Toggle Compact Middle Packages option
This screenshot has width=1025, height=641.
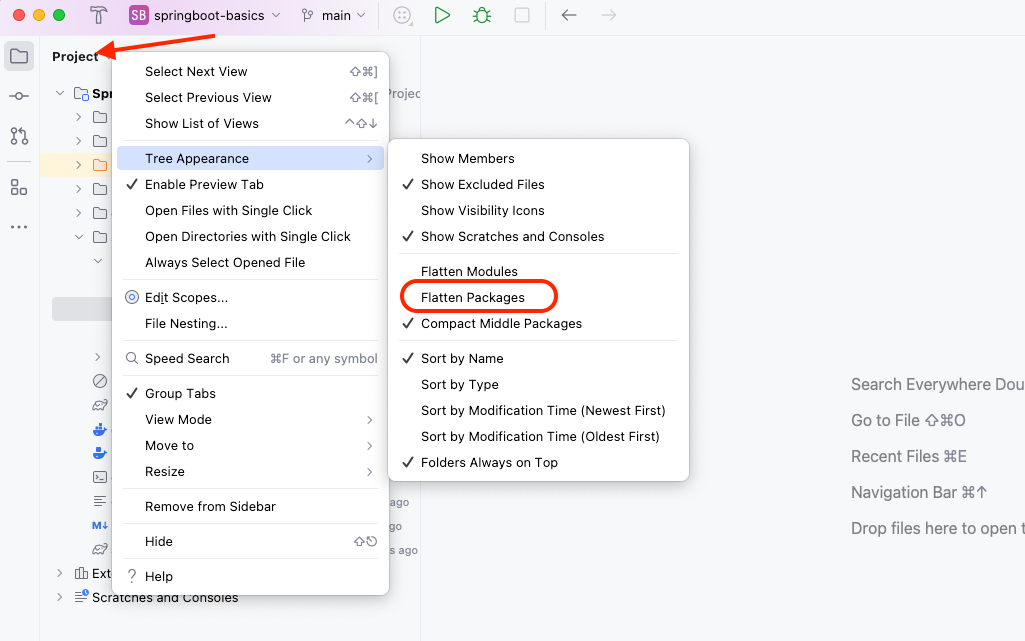point(501,323)
